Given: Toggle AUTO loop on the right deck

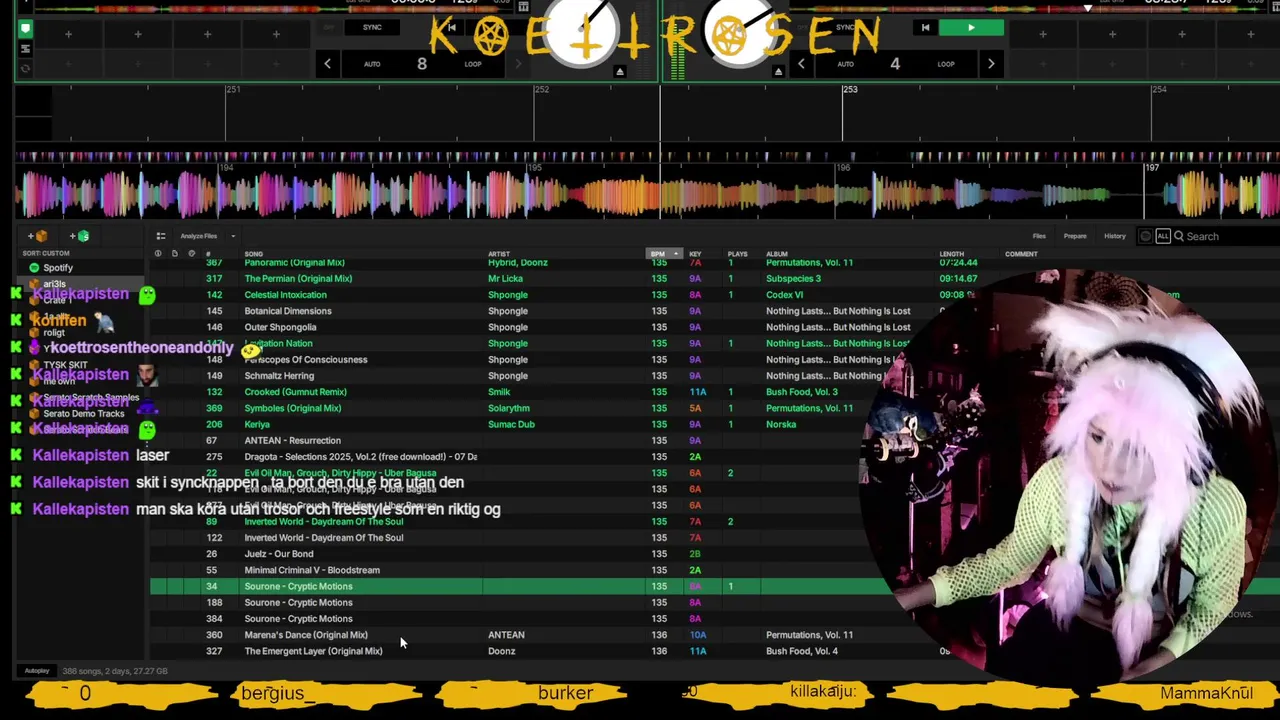Looking at the screenshot, I should coord(845,64).
